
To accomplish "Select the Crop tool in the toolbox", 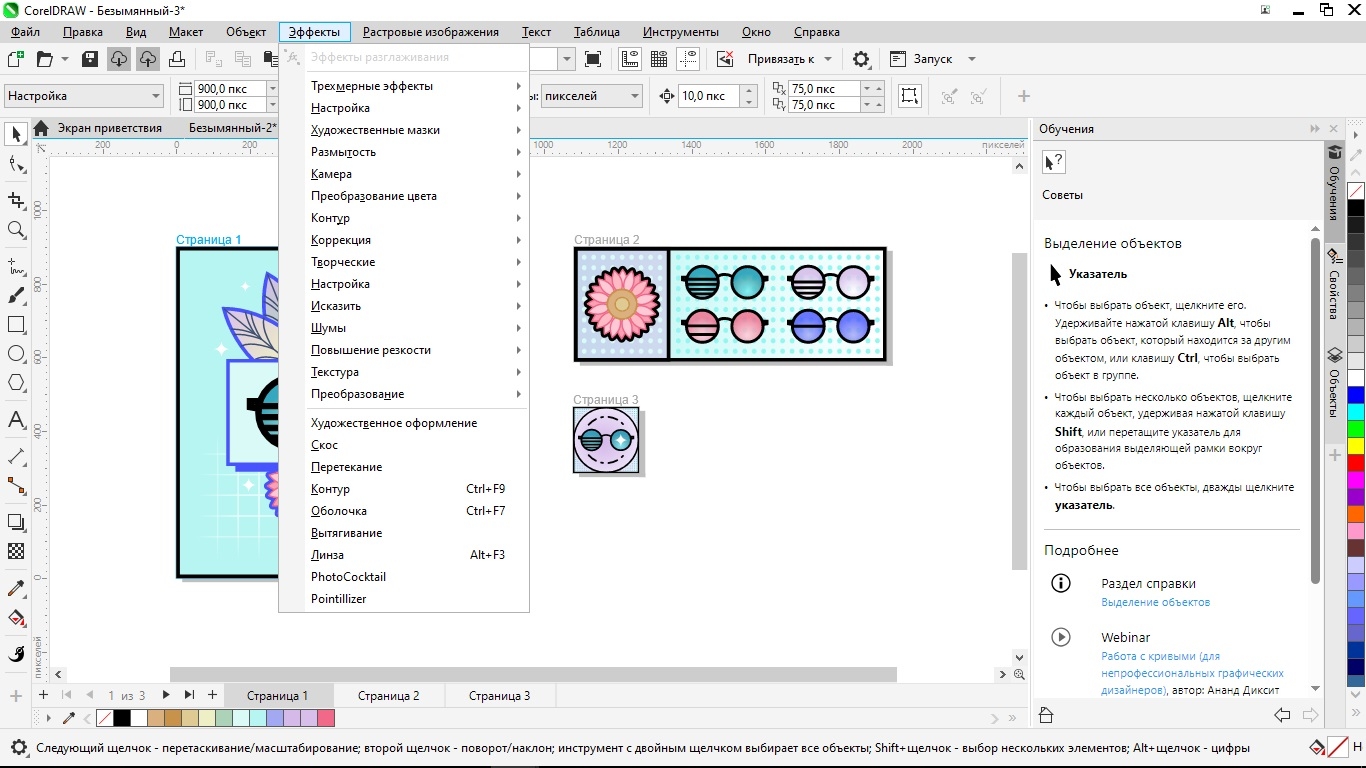I will 16,200.
